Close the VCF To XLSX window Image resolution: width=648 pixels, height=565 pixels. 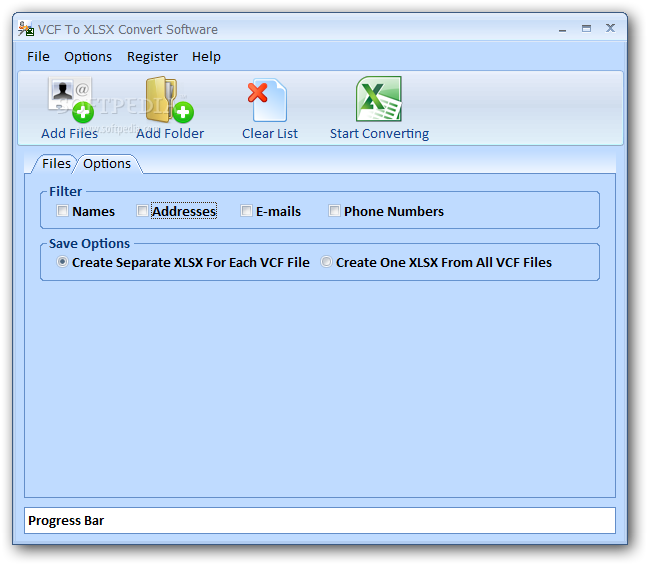pyautogui.click(x=610, y=28)
